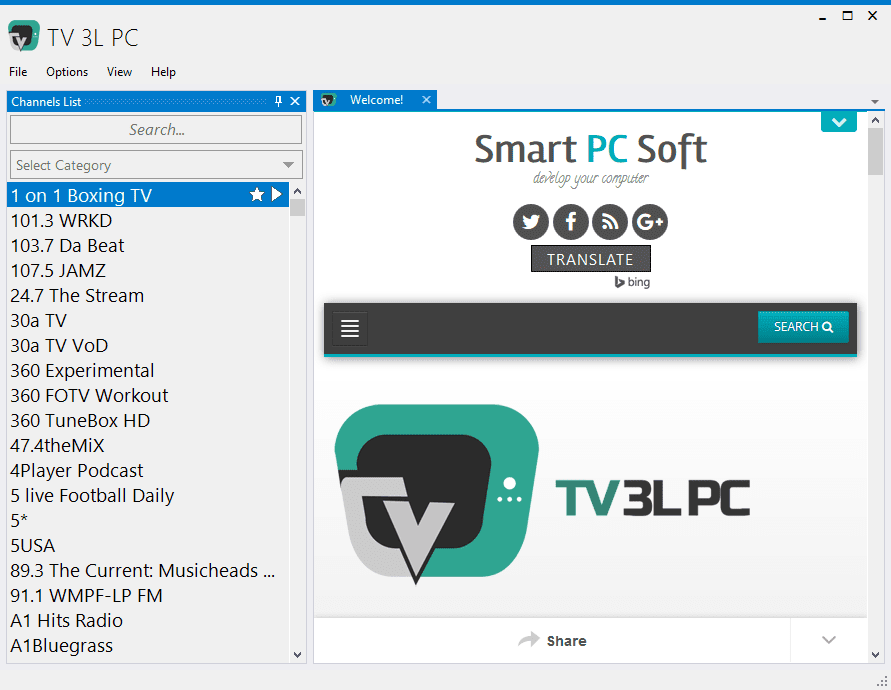Click the TV 3L PC app icon in title bar
Screen dimensions: 891x690
(24, 36)
